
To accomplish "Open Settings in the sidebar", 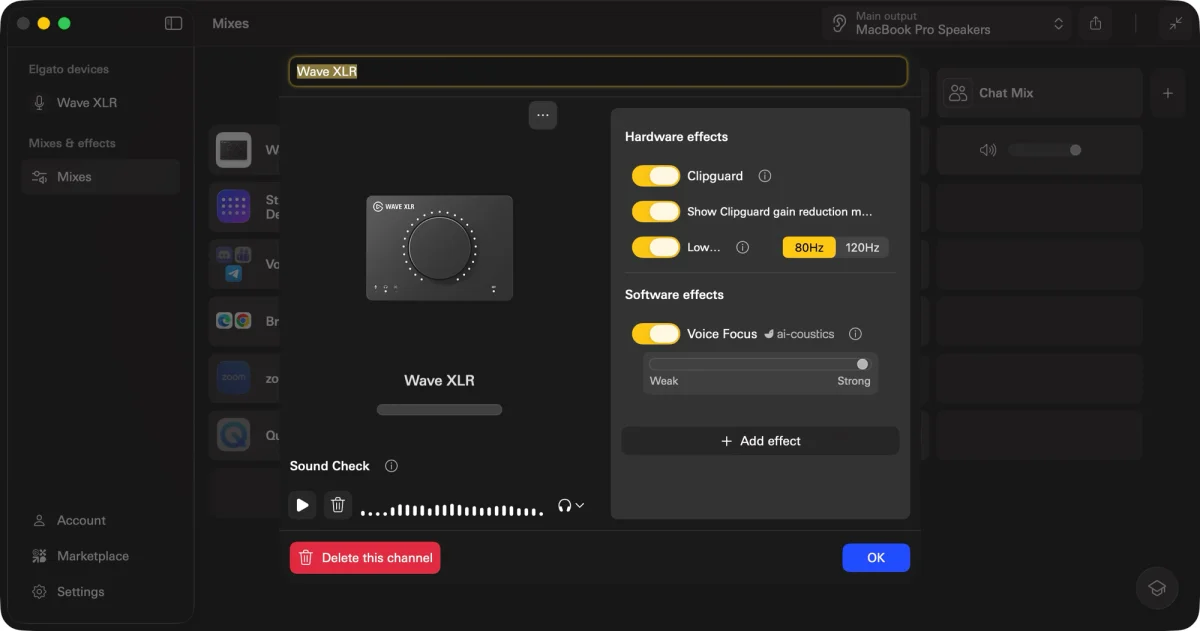I will click(x=100, y=592).
